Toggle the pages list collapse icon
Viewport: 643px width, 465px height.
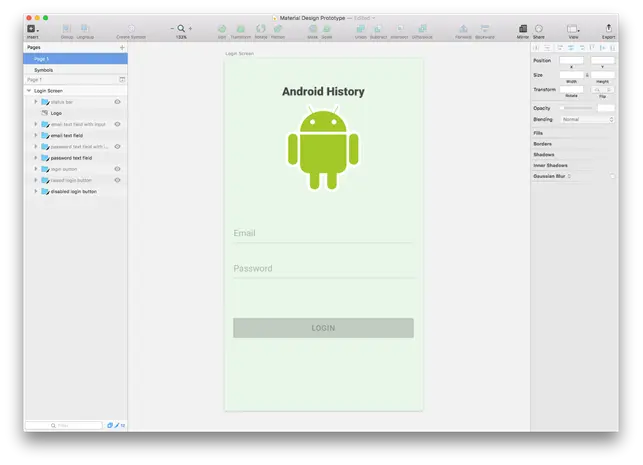[122, 80]
